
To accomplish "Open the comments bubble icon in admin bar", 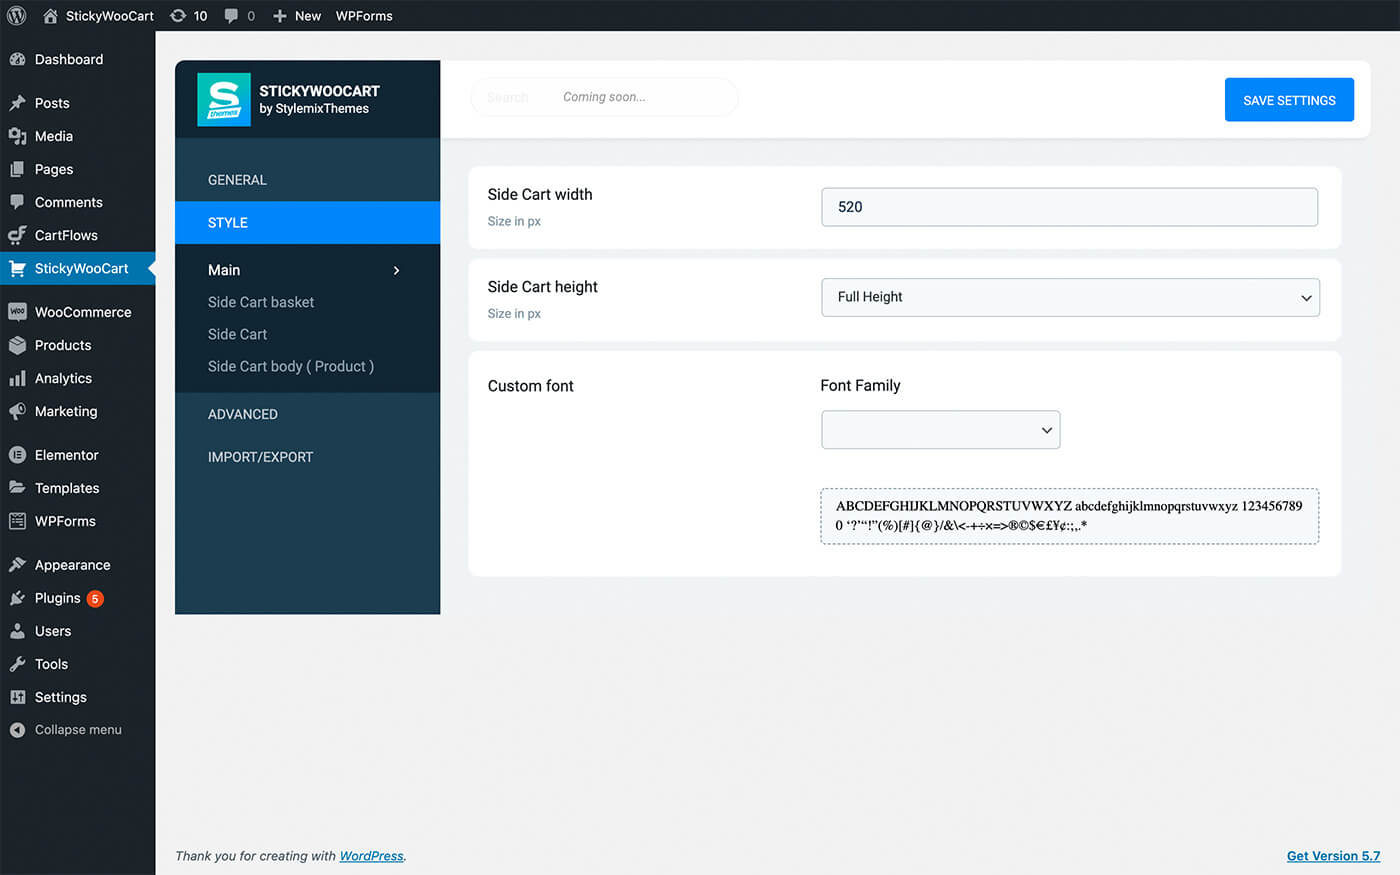I will pos(231,15).
